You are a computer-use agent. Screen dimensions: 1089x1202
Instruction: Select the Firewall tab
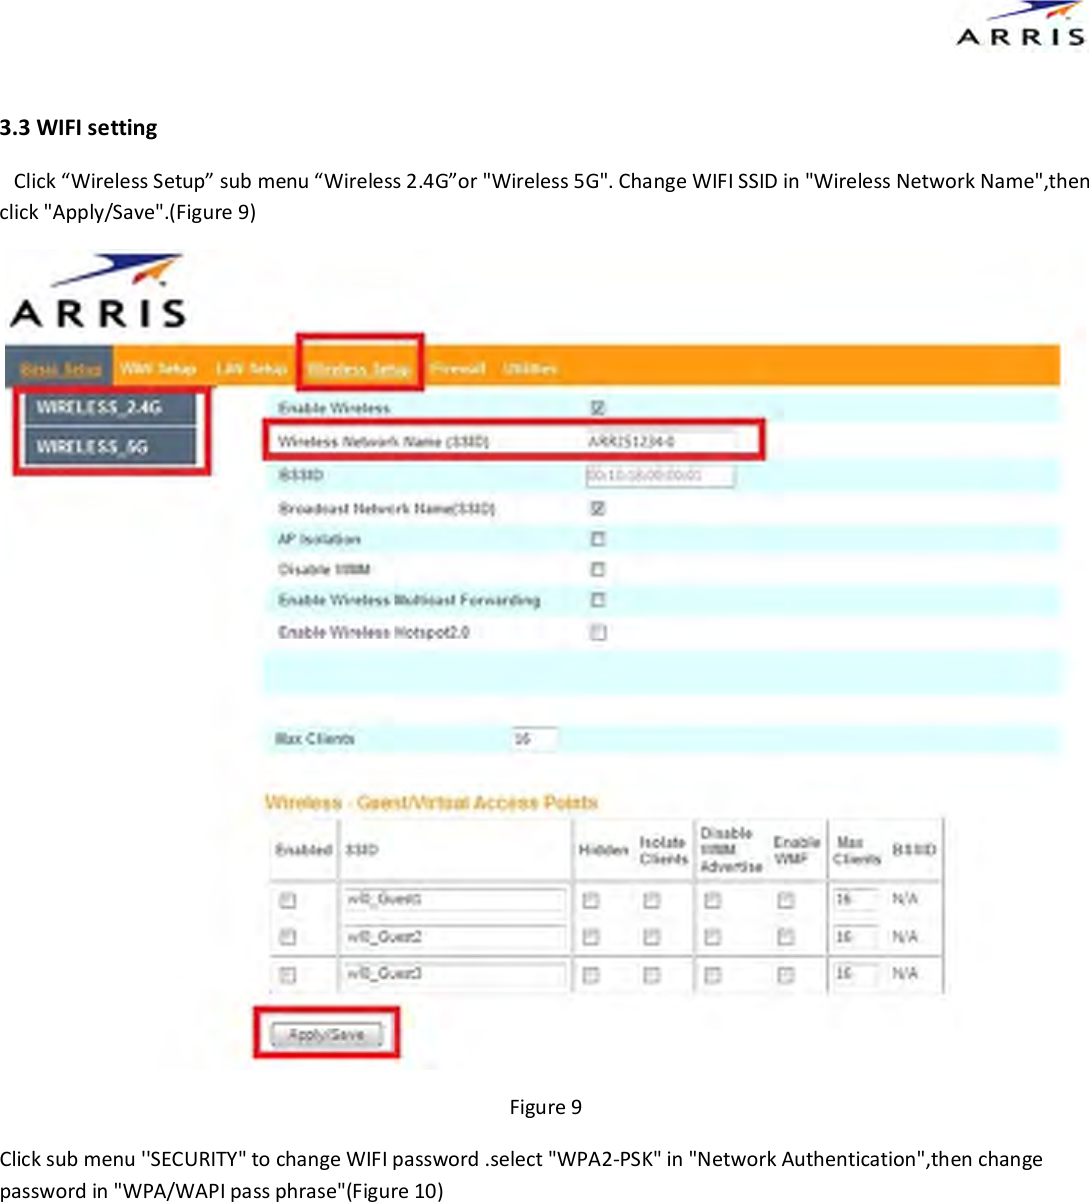457,366
